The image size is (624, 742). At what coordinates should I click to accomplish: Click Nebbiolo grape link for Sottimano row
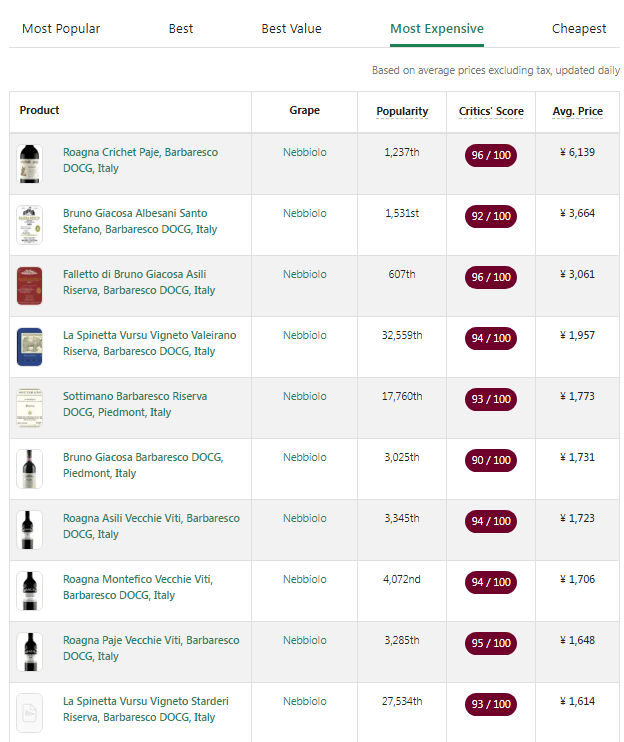pos(304,396)
